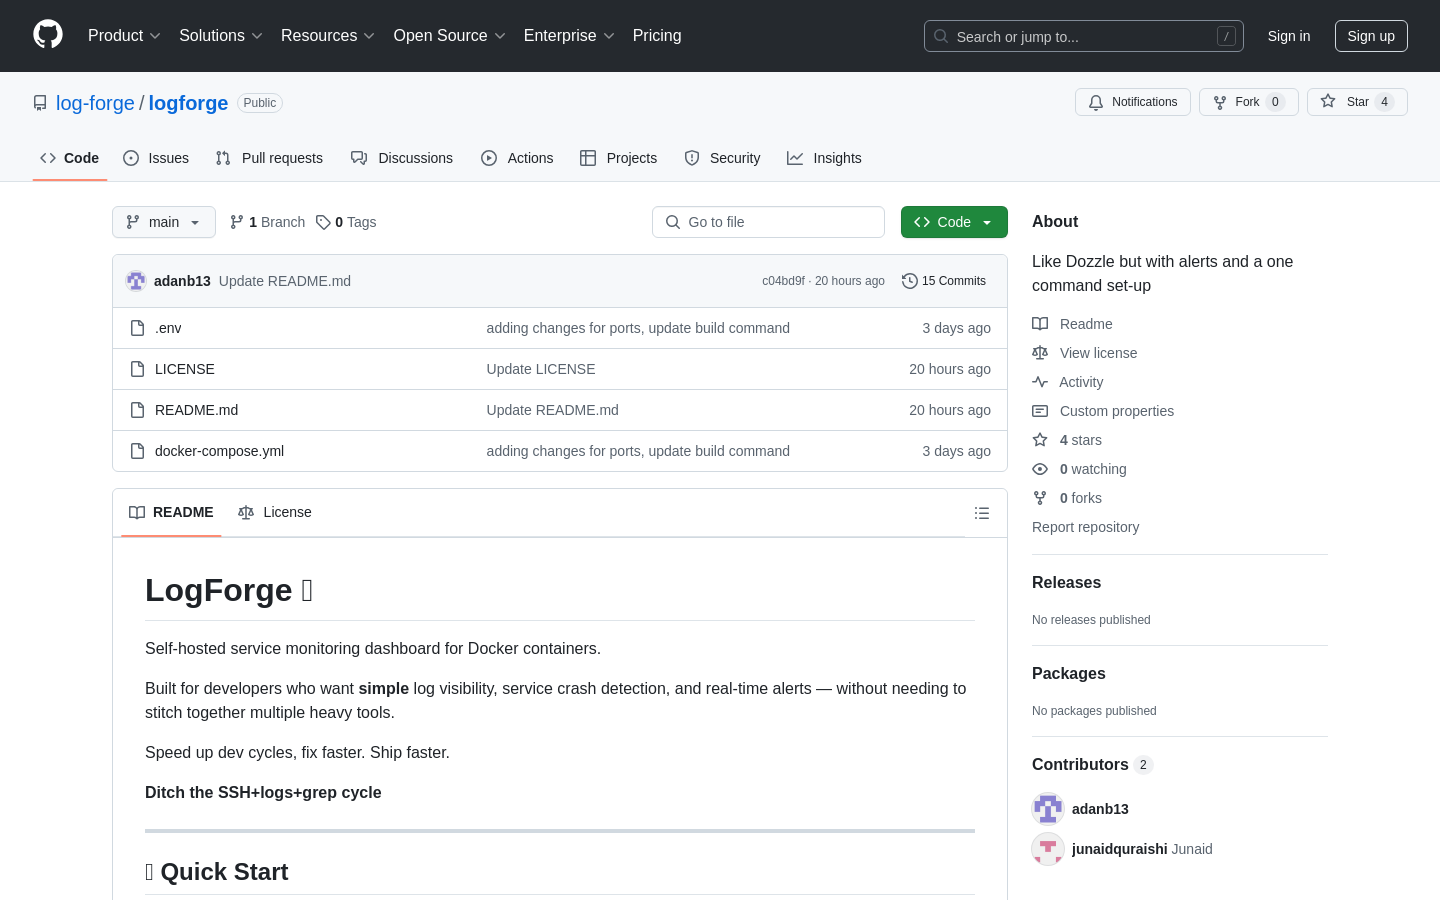View the 15 Commits history
This screenshot has width=1440, height=900.
944,281
